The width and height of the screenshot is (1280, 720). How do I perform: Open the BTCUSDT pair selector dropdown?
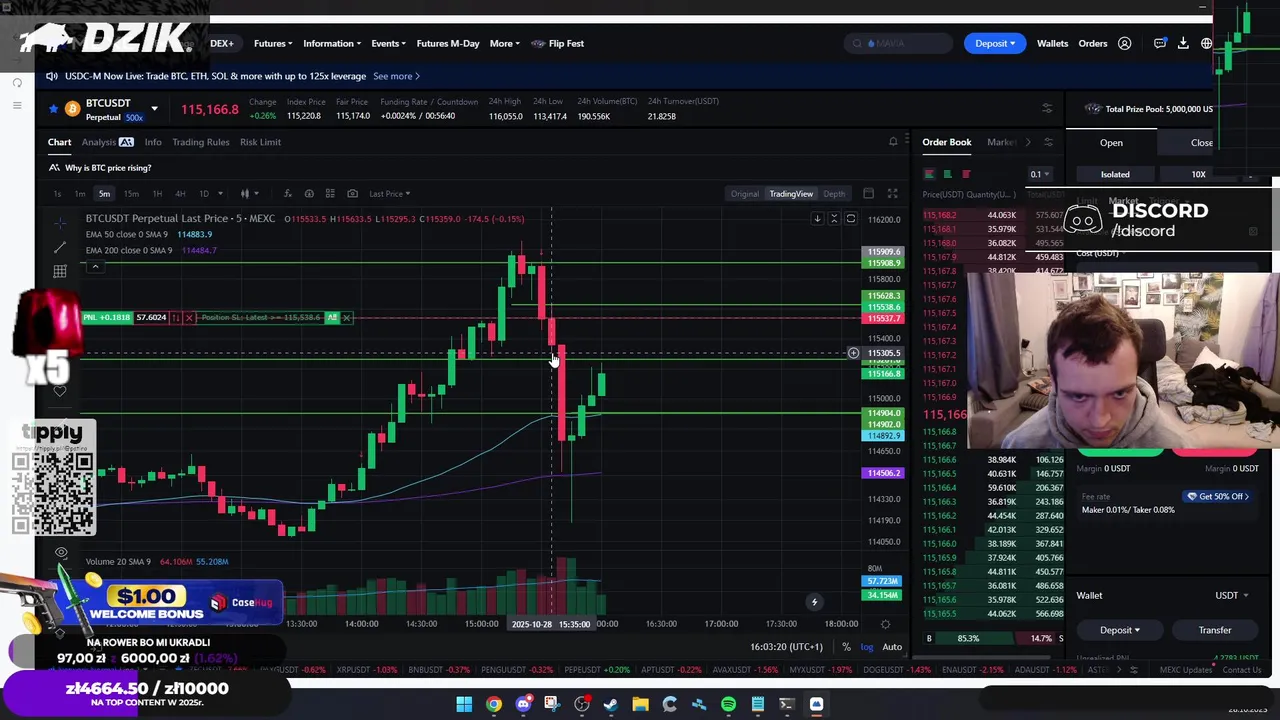point(154,109)
